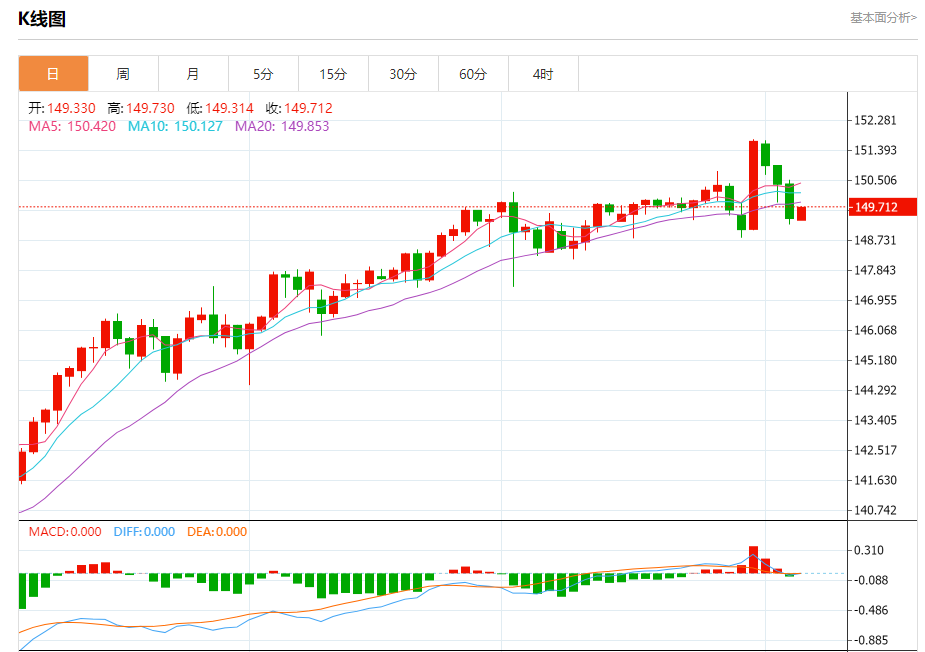Click the K线图 heading

[41, 19]
